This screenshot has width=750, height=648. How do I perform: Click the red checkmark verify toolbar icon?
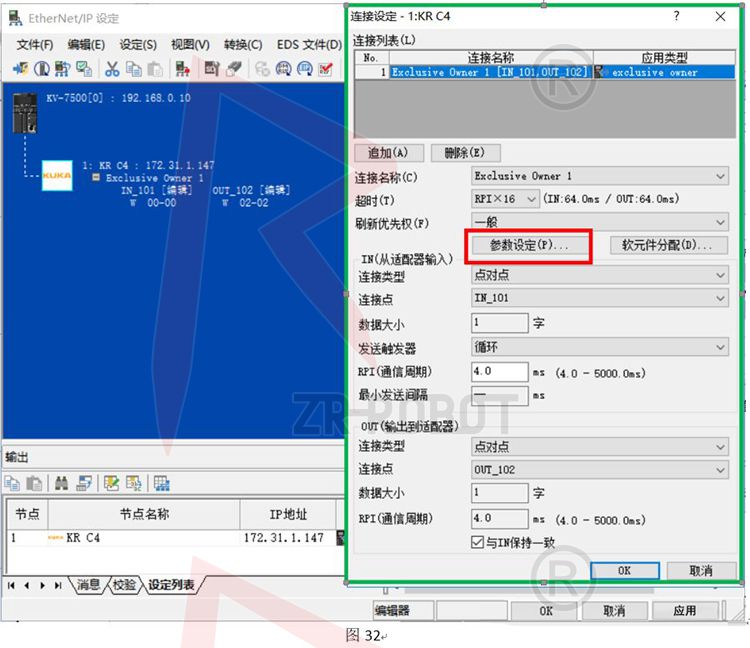click(x=326, y=69)
